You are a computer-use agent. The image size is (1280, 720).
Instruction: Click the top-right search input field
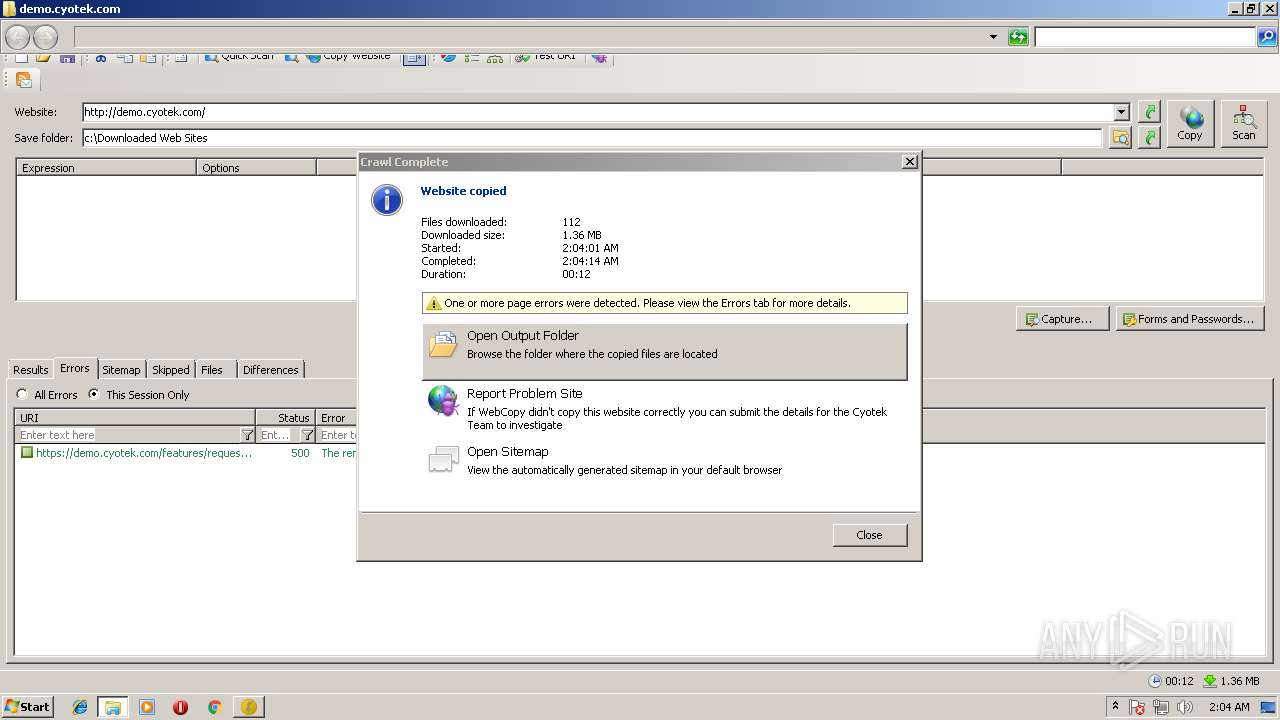1145,37
